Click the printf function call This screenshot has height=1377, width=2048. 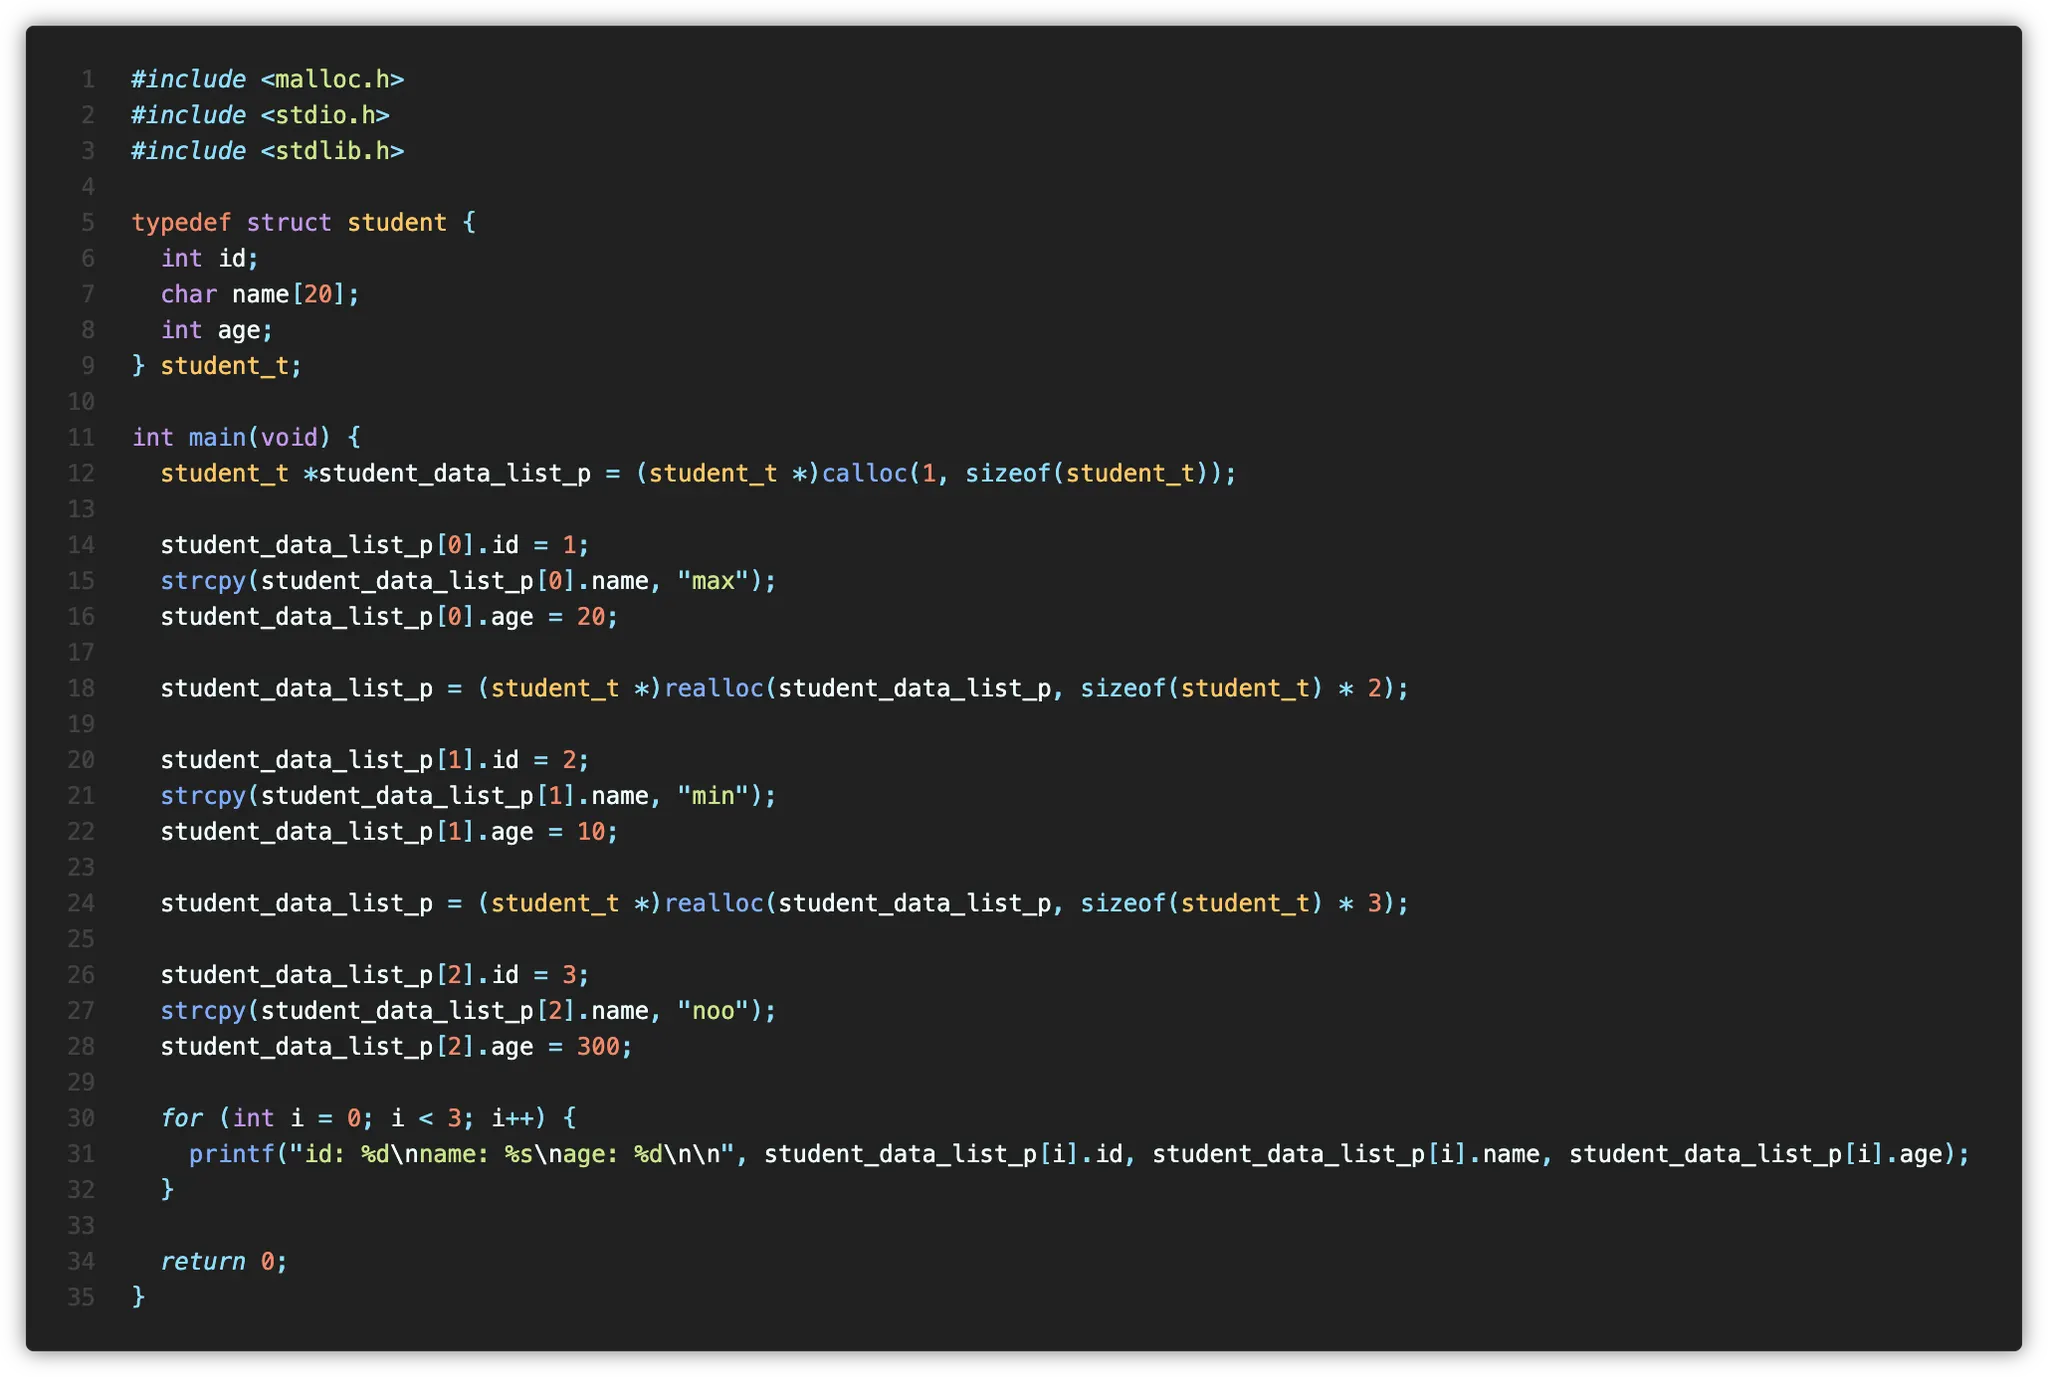pyautogui.click(x=231, y=1154)
